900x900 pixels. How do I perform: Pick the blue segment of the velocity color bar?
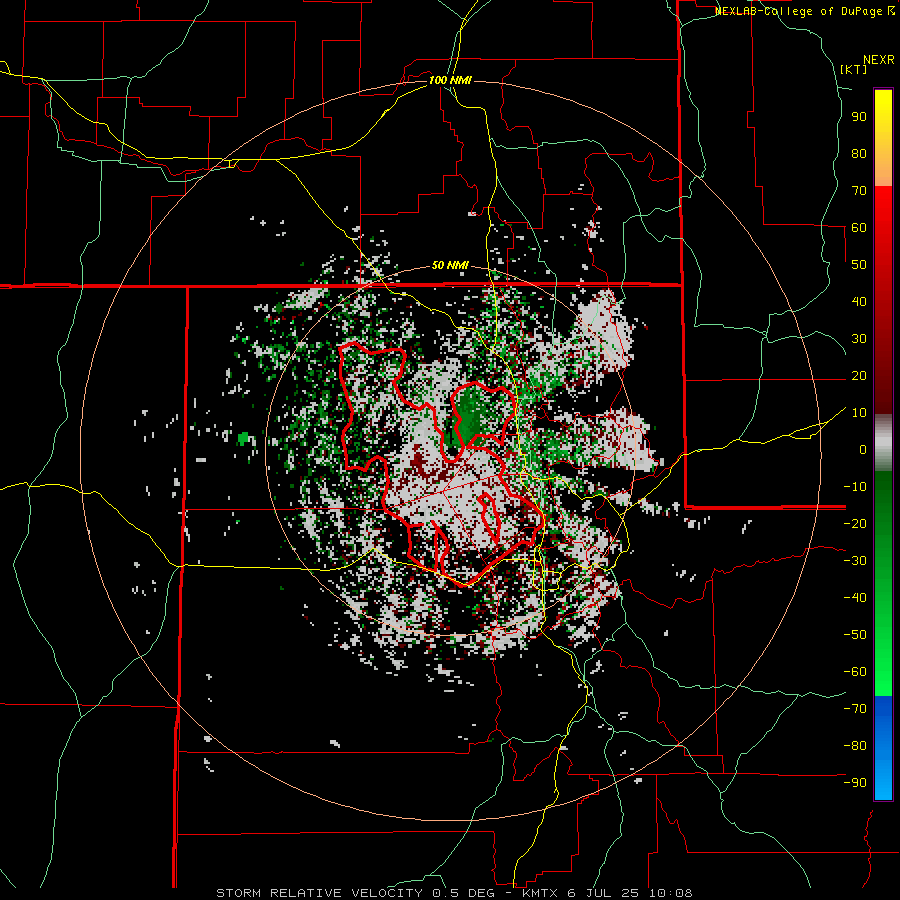883,747
